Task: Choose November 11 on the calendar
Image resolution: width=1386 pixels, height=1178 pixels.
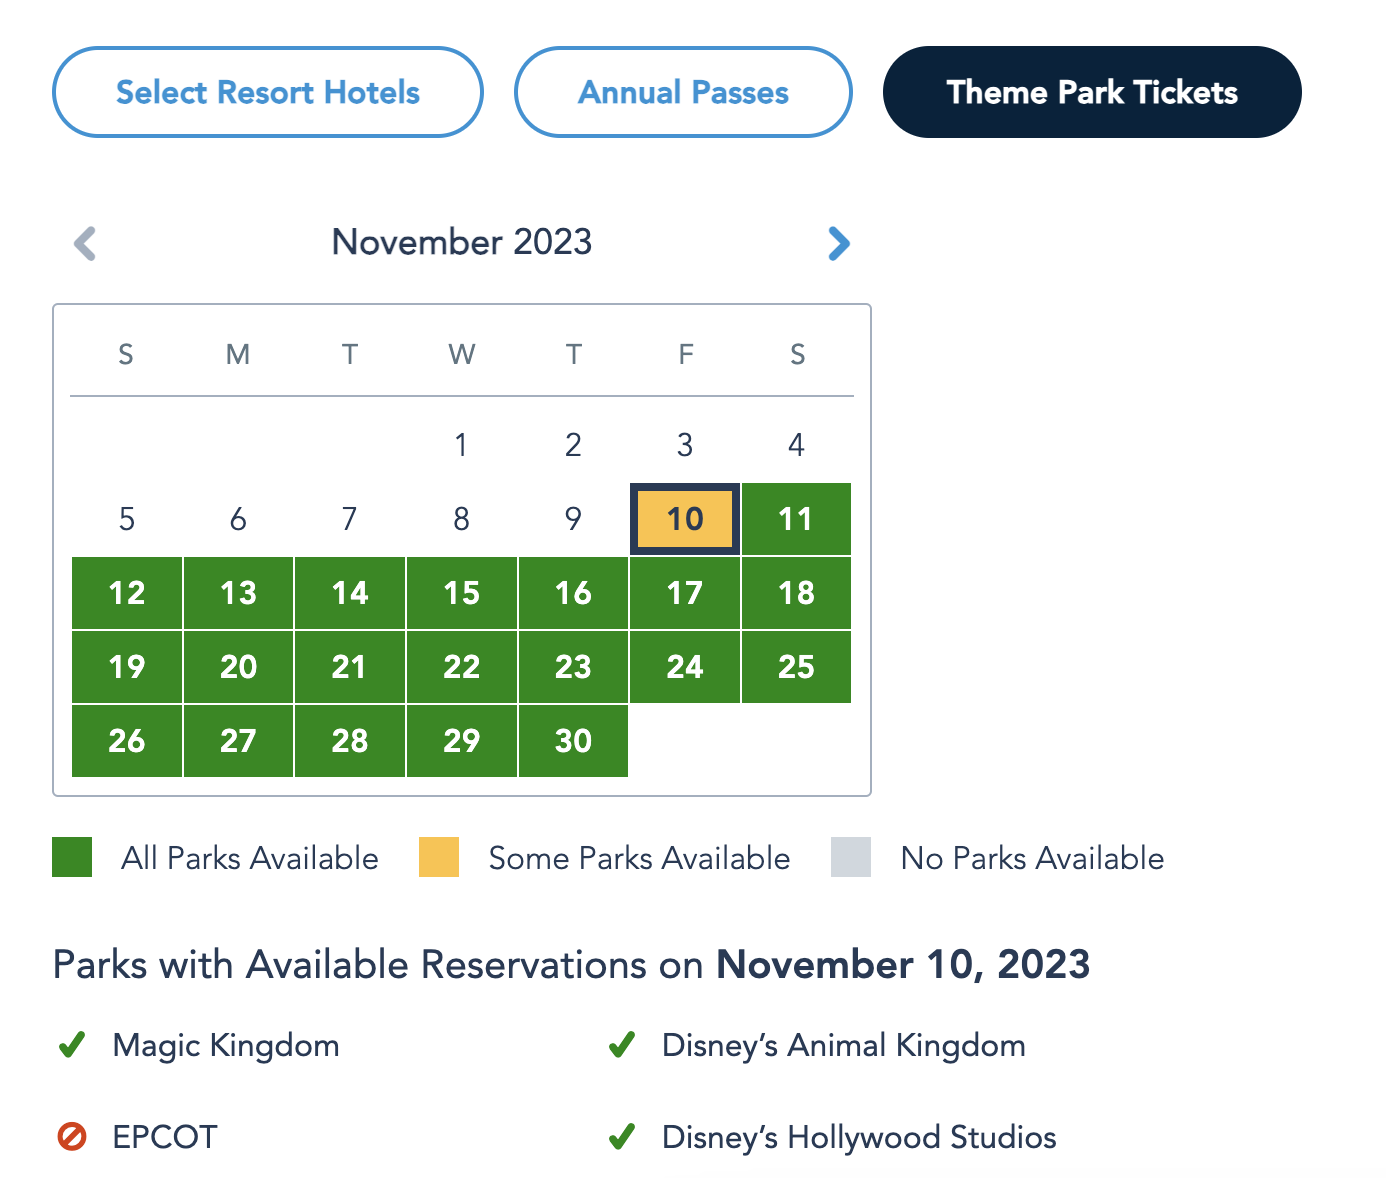Action: point(796,519)
